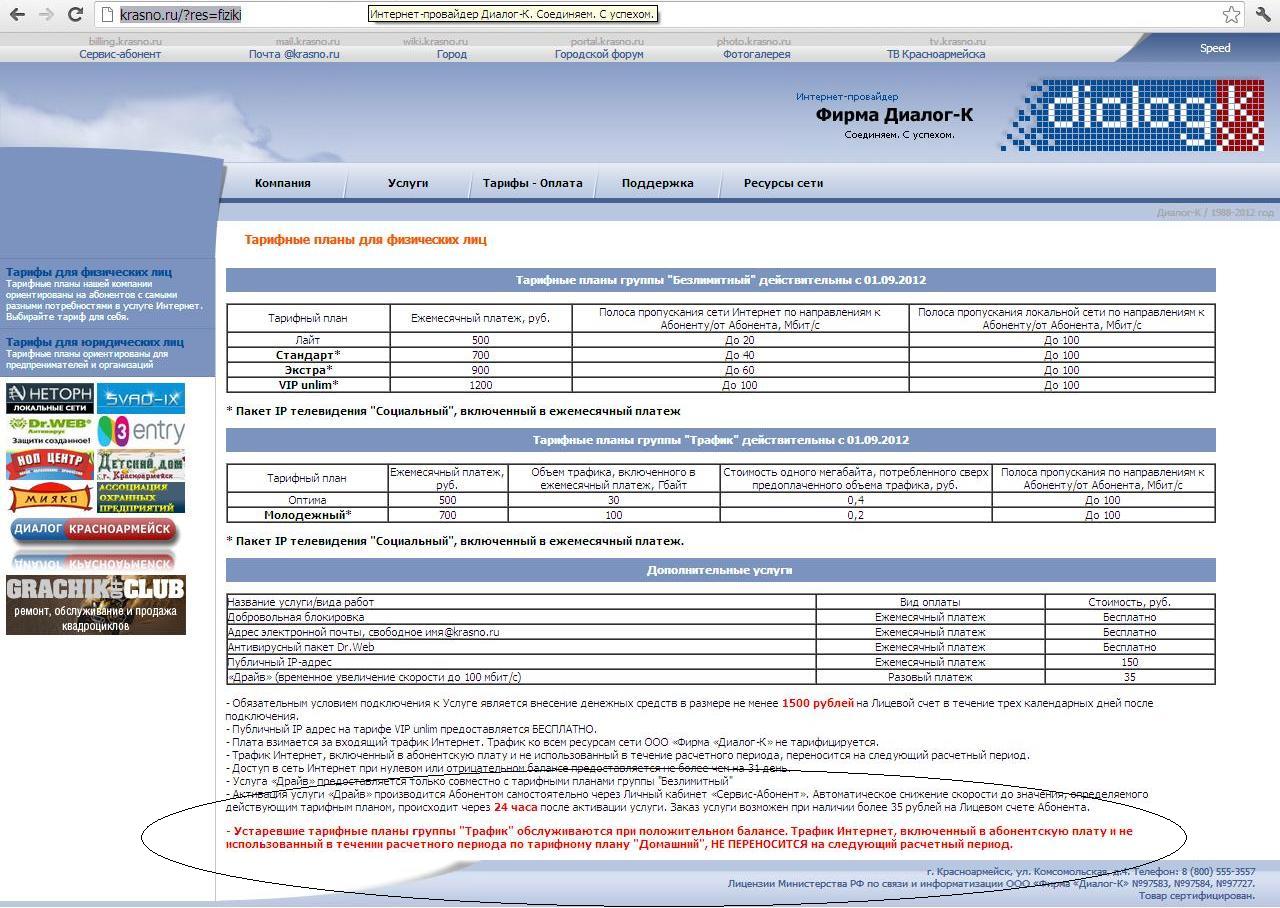Click the Публичный IP-адрес service row
Viewport: 1280px width, 908px height.
click(721, 662)
